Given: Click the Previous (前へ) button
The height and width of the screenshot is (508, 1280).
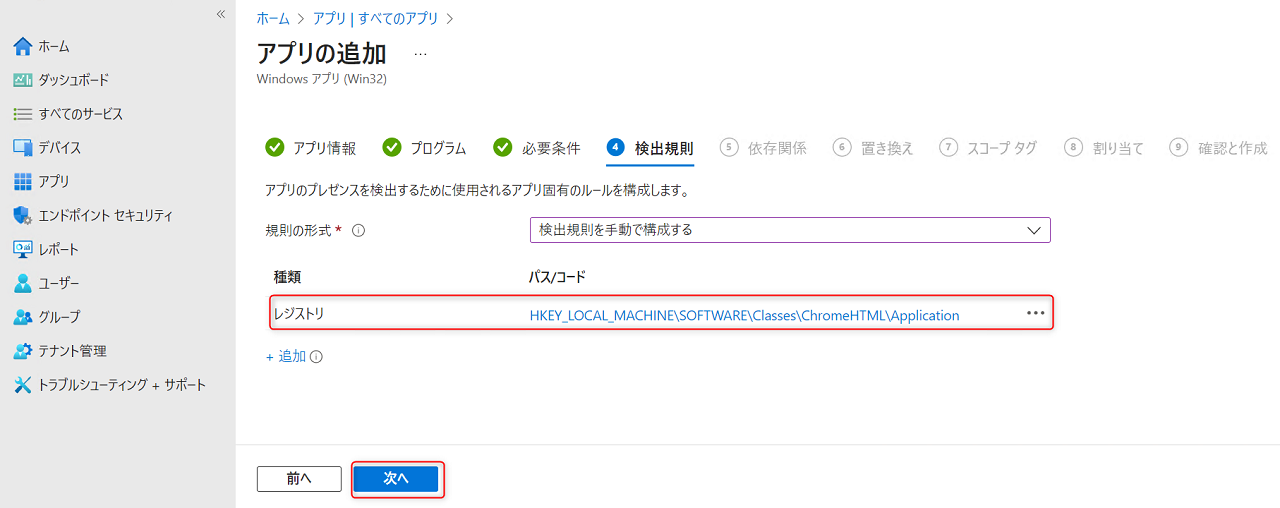Looking at the screenshot, I should [x=299, y=479].
